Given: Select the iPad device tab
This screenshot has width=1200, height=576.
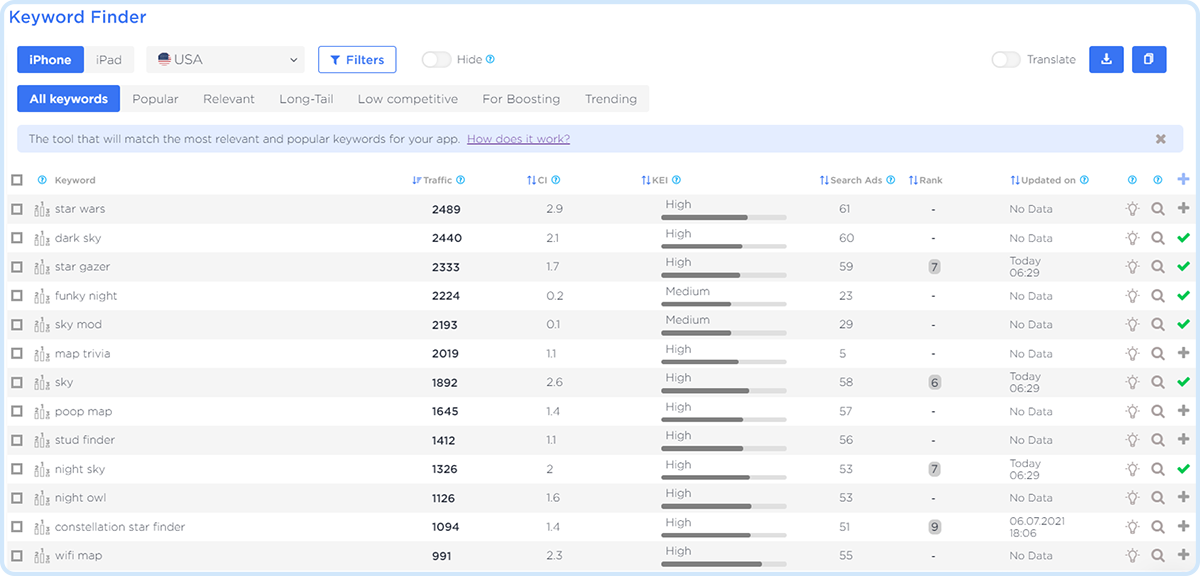Looking at the screenshot, I should [x=109, y=60].
